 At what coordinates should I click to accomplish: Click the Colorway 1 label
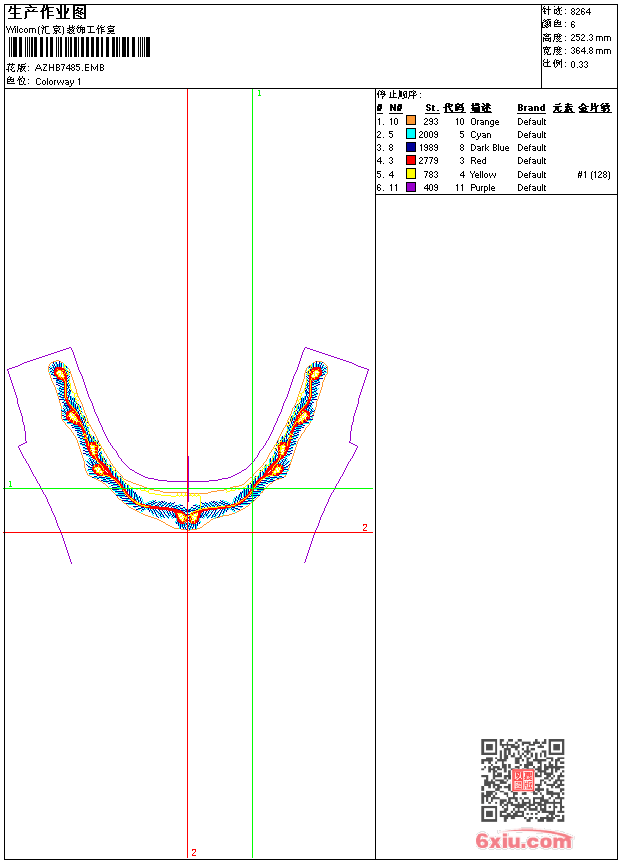tap(59, 82)
